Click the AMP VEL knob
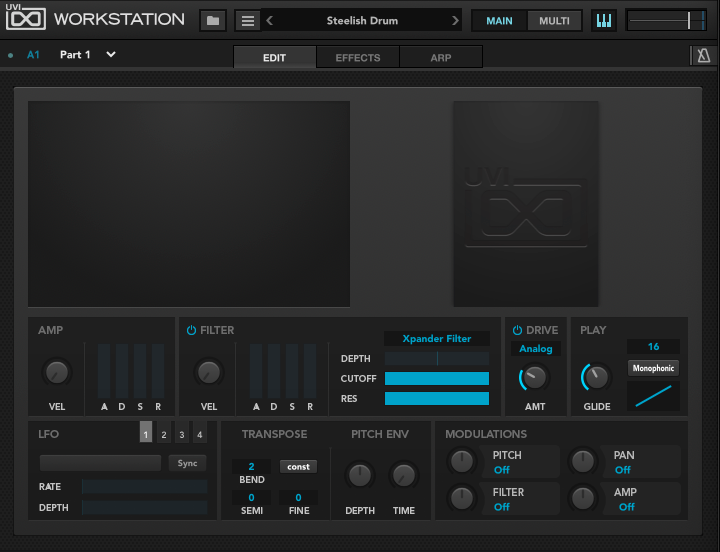 tap(57, 372)
